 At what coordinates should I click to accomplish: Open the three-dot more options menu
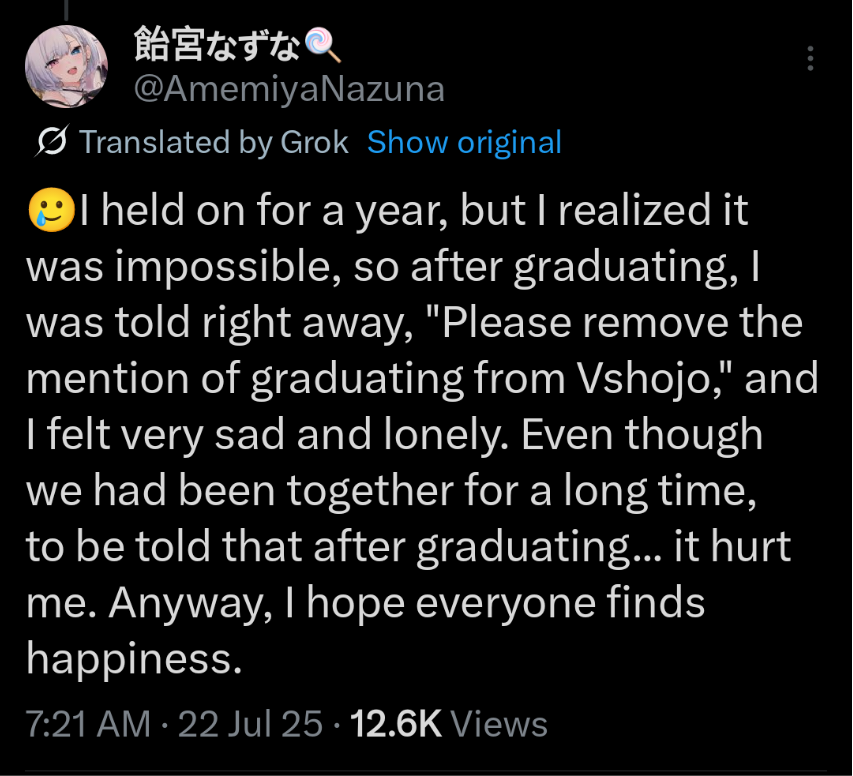[x=810, y=58]
